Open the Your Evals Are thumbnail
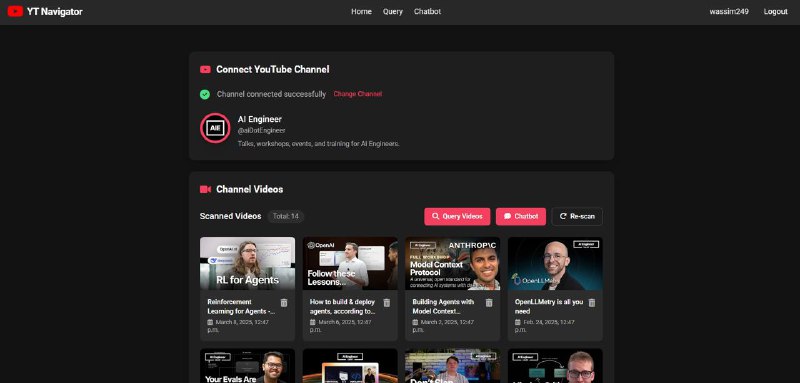The height and width of the screenshot is (383, 800). tap(247, 366)
